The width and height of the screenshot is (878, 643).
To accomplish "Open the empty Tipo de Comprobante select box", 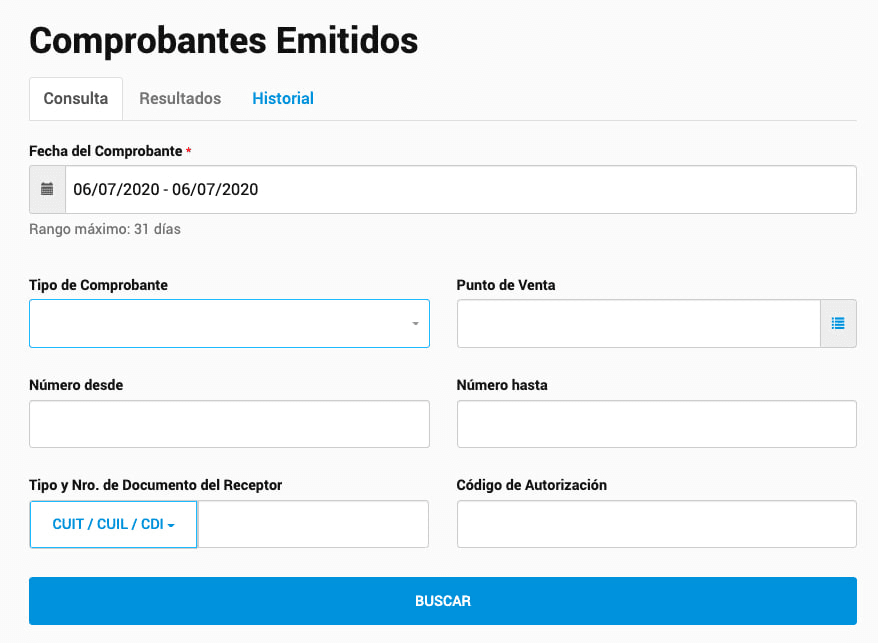I will (220, 324).
